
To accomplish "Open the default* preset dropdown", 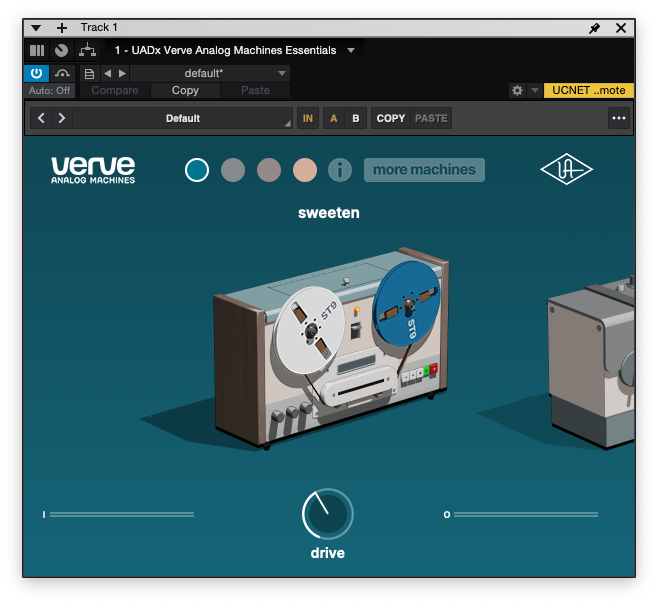I will pos(210,73).
